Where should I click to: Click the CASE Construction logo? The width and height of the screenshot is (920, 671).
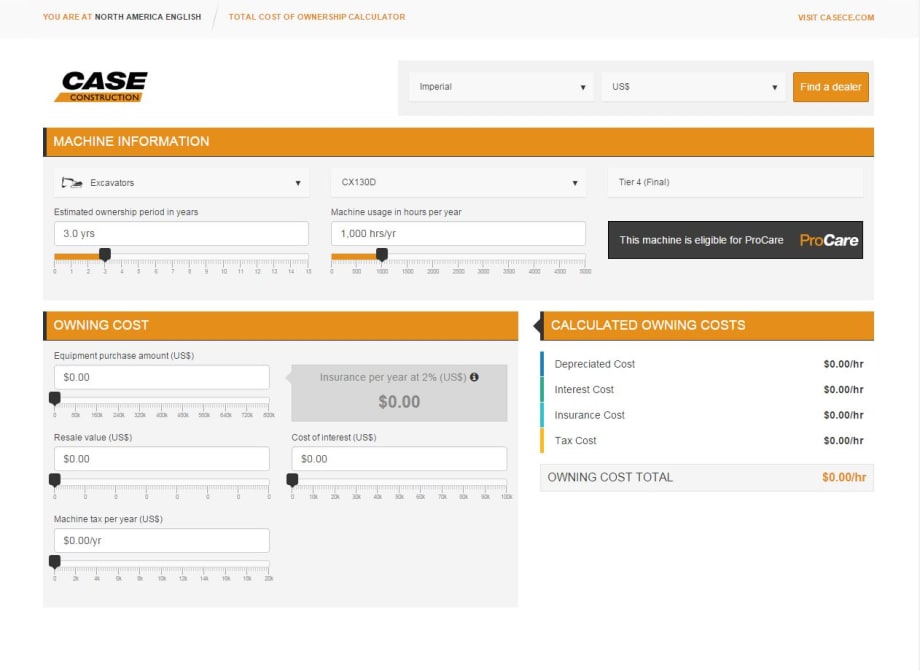101,87
